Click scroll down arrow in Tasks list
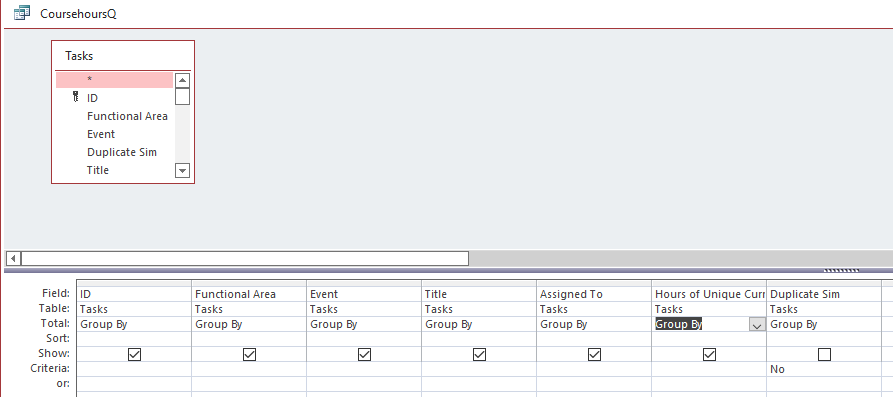Viewport: 893px width, 397px height. coord(182,170)
